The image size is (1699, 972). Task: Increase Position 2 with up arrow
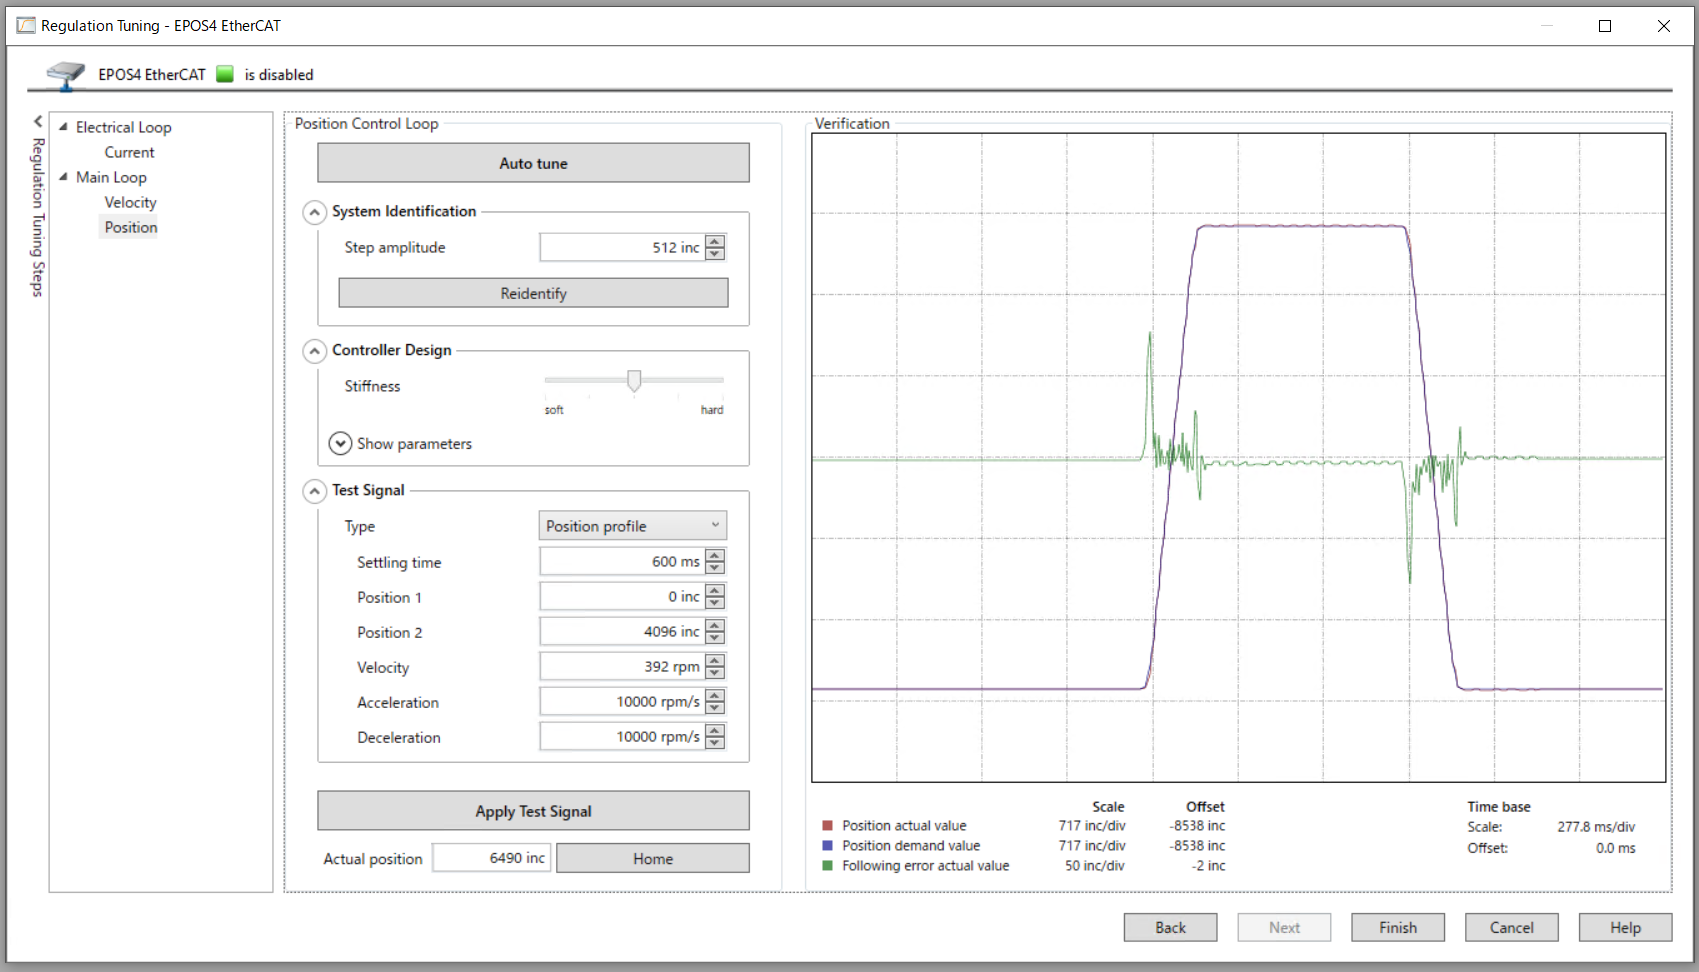pyautogui.click(x=715, y=626)
